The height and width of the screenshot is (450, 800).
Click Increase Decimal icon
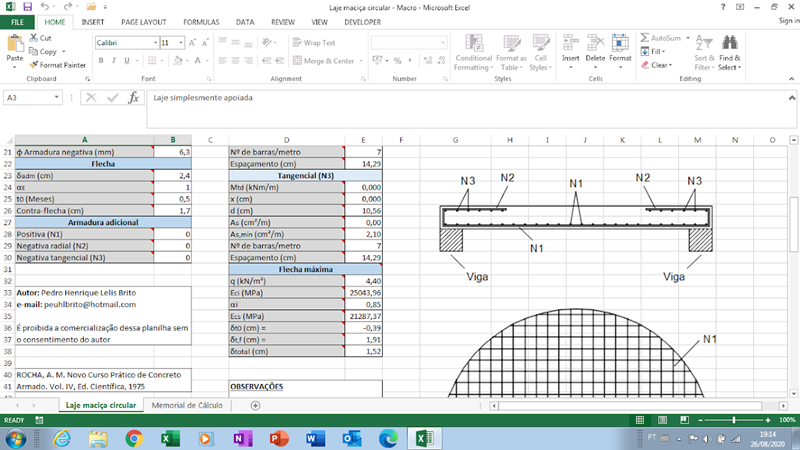pos(428,61)
